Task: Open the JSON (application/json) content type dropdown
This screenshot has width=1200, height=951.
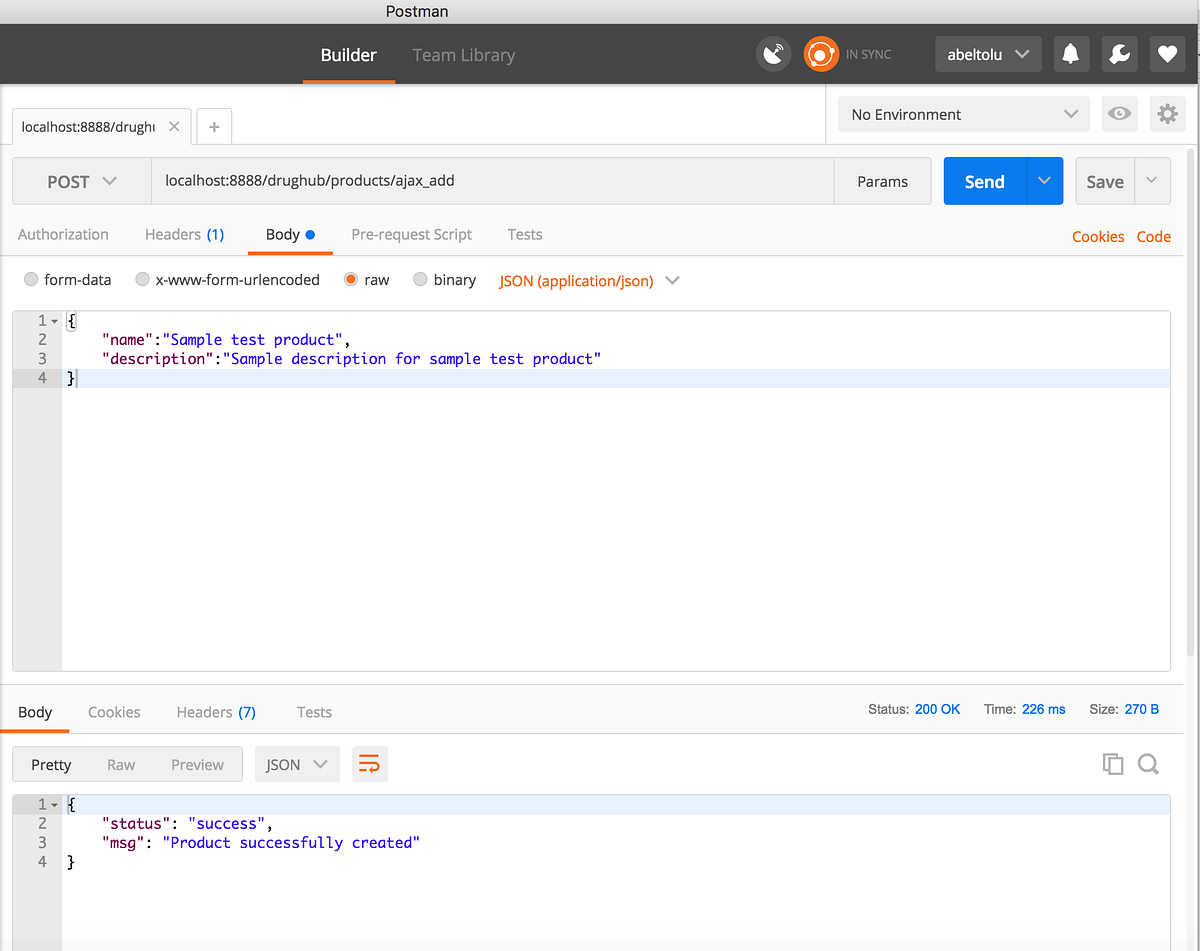Action: point(589,281)
